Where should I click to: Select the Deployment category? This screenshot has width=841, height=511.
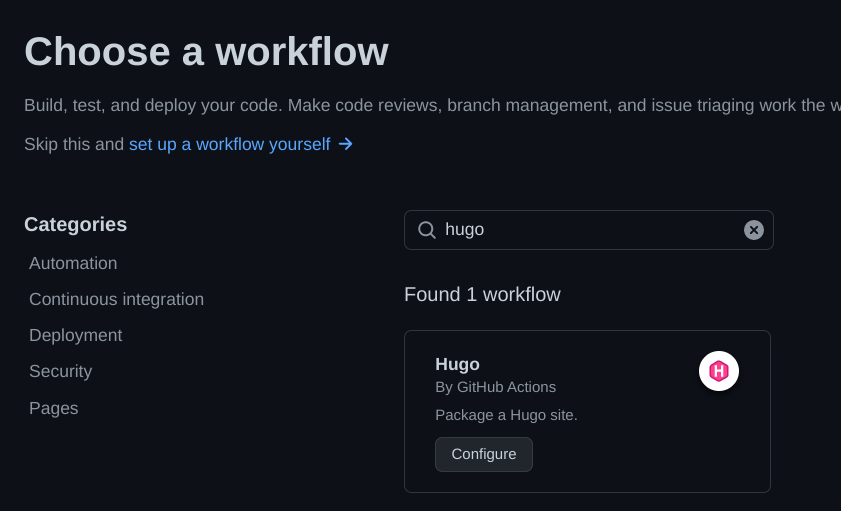[76, 335]
